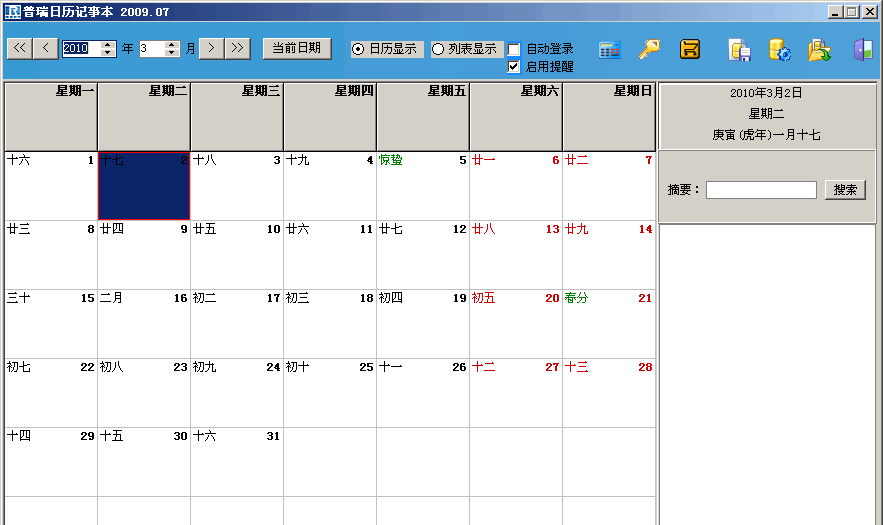This screenshot has width=883, height=525.
Task: Click the 星期日 column header
Action: pos(609,117)
